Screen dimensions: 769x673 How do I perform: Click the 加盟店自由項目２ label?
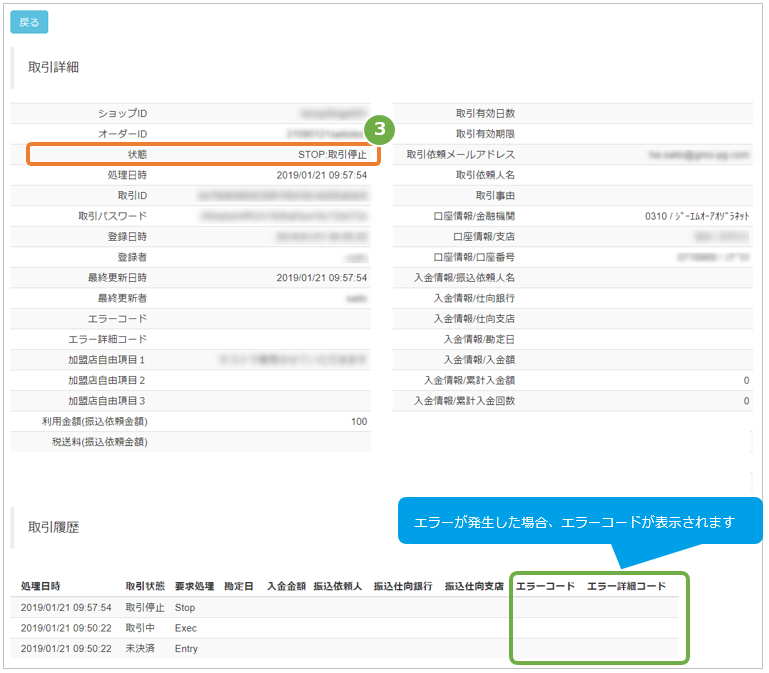[x=106, y=381]
